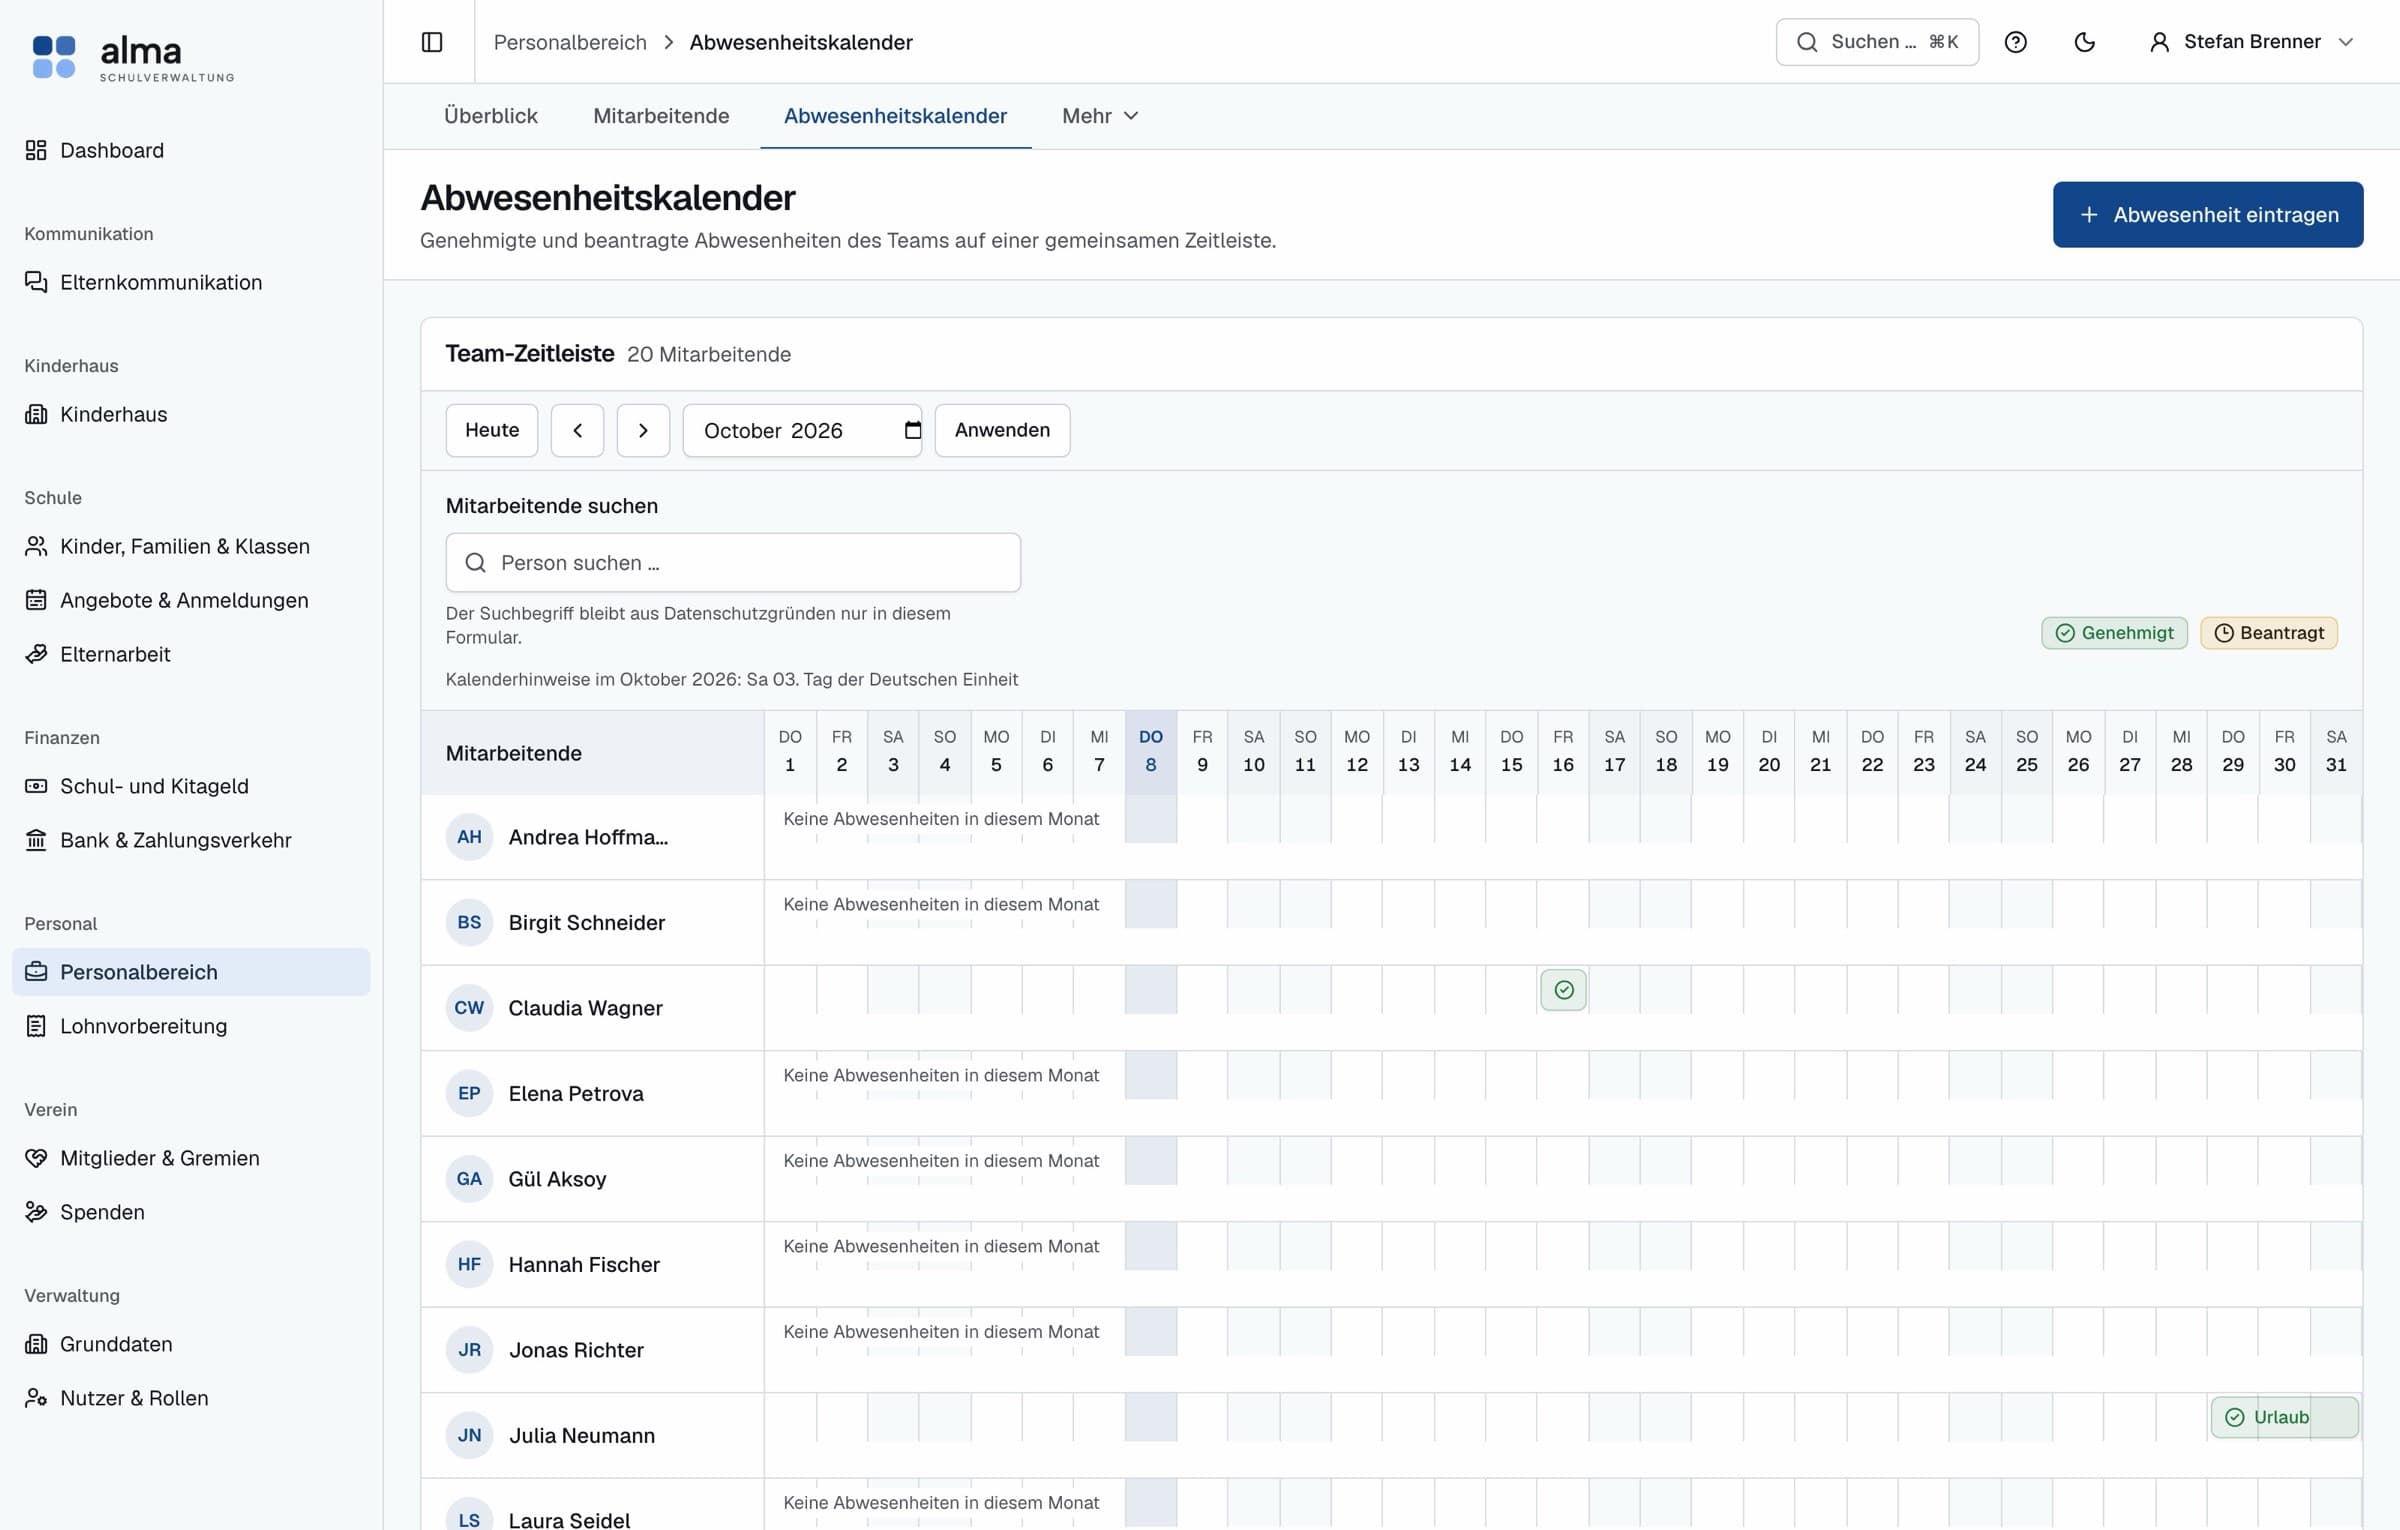The height and width of the screenshot is (1530, 2400).
Task: Open Bank & Zahlungsverkehr
Action: 191,840
